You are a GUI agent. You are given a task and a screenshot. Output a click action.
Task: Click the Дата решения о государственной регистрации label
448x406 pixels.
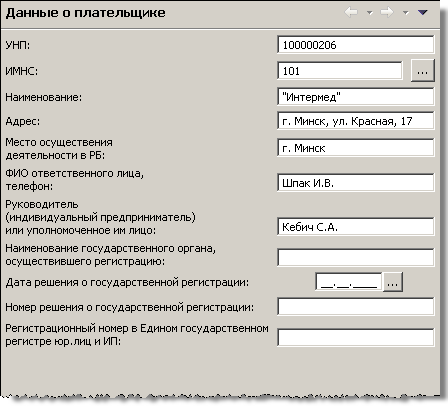coord(127,282)
